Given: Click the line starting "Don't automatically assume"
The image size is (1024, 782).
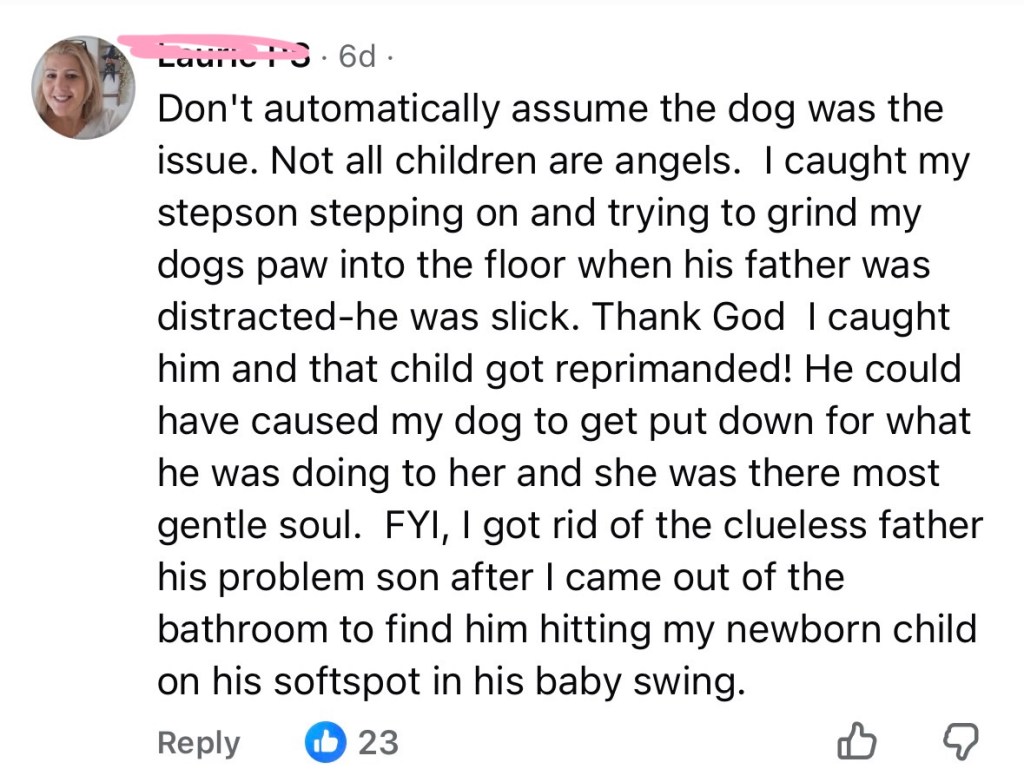Looking at the screenshot, I should pos(550,109).
